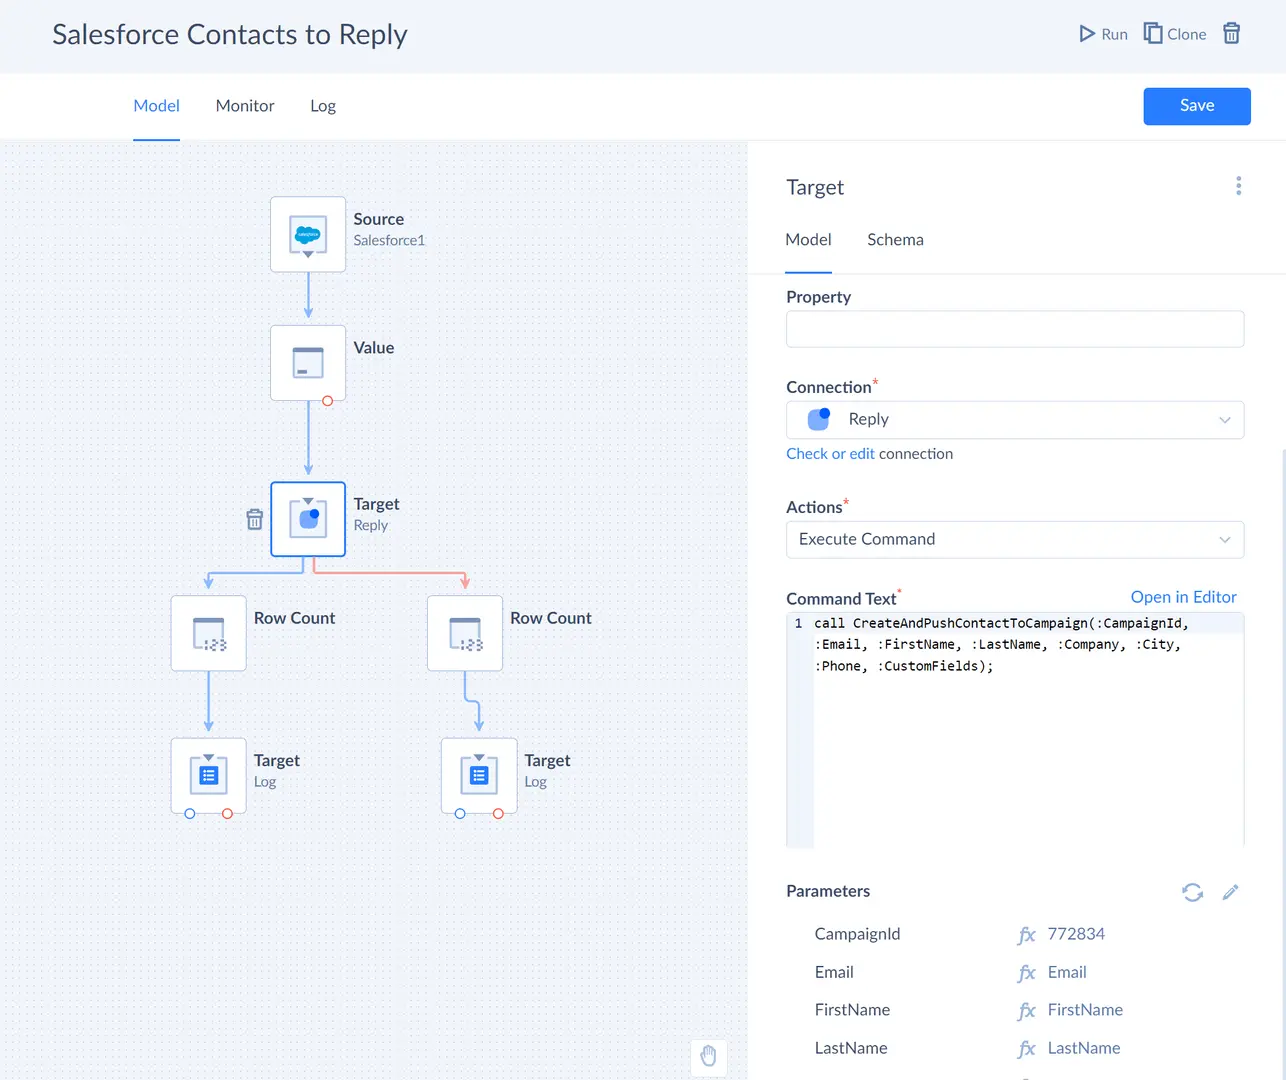Switch to the Log tab

click(x=323, y=106)
